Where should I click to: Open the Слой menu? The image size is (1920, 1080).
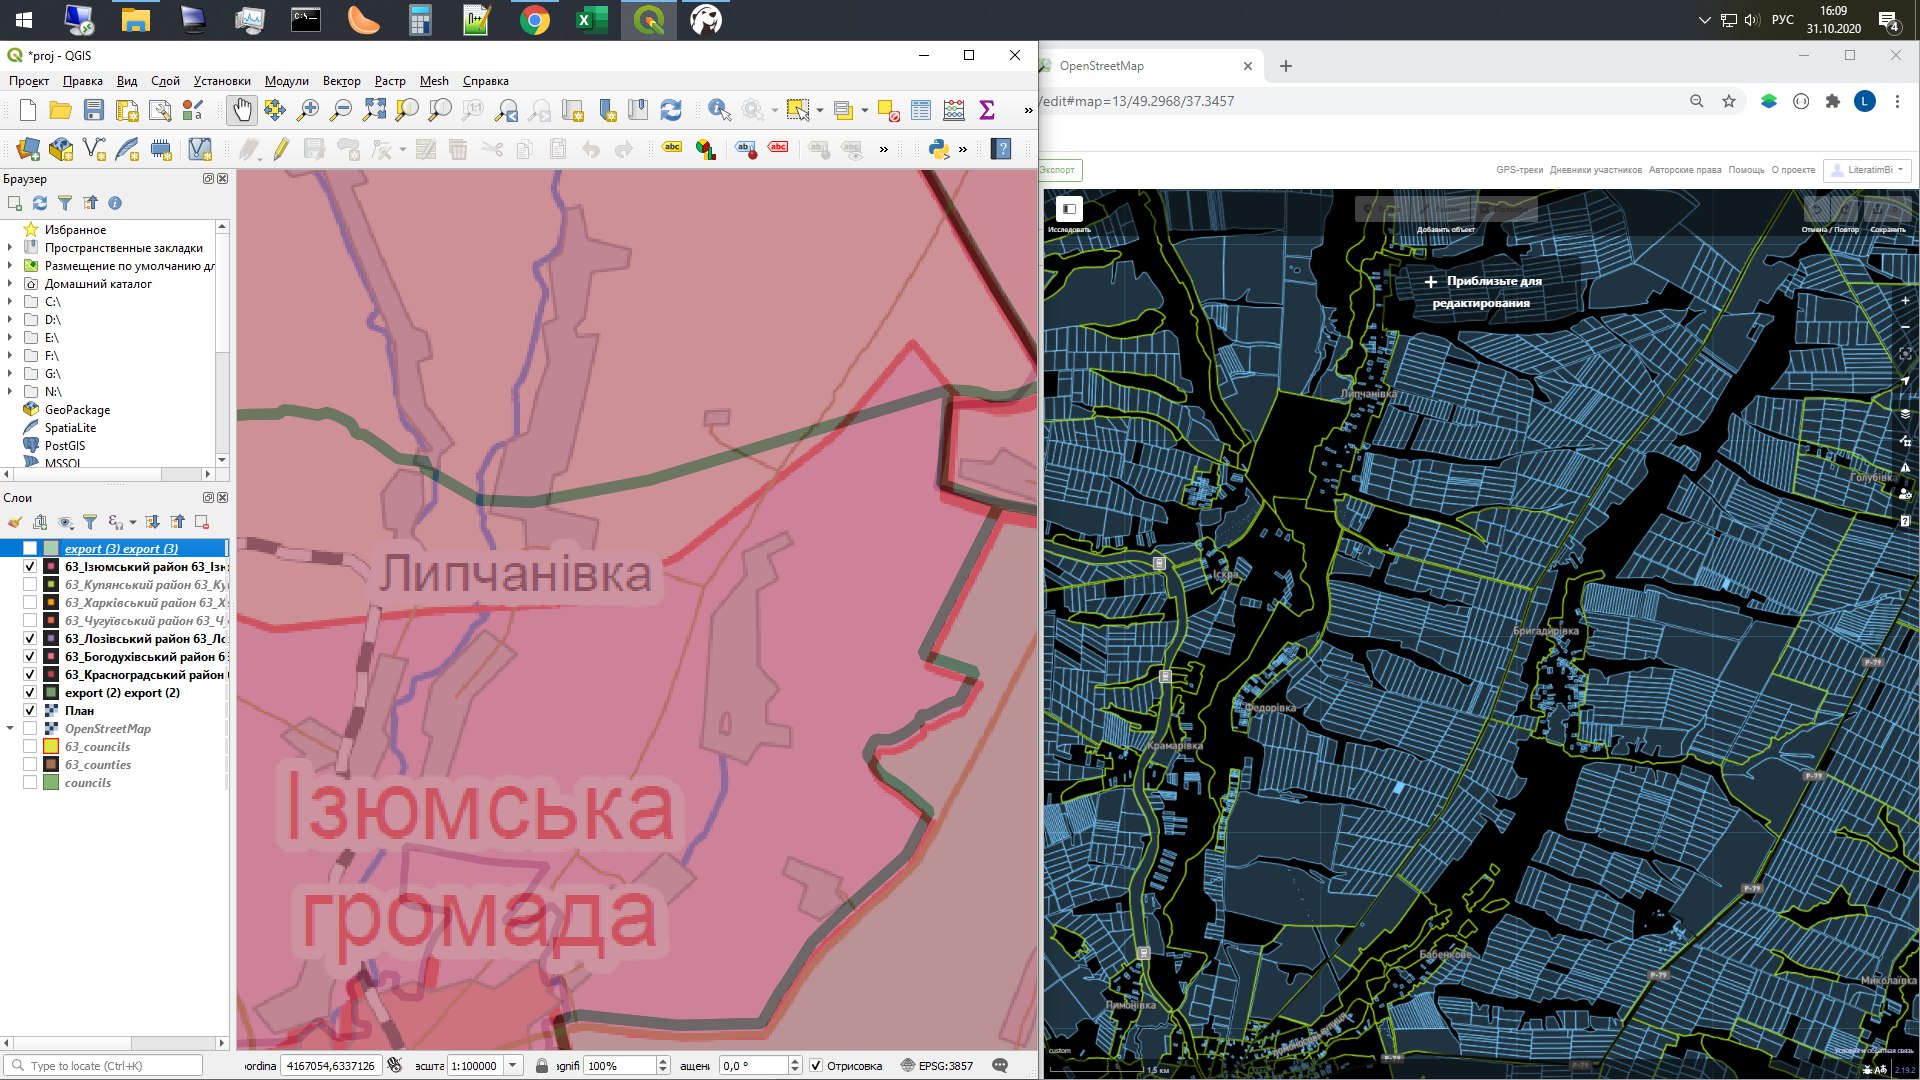coord(165,81)
